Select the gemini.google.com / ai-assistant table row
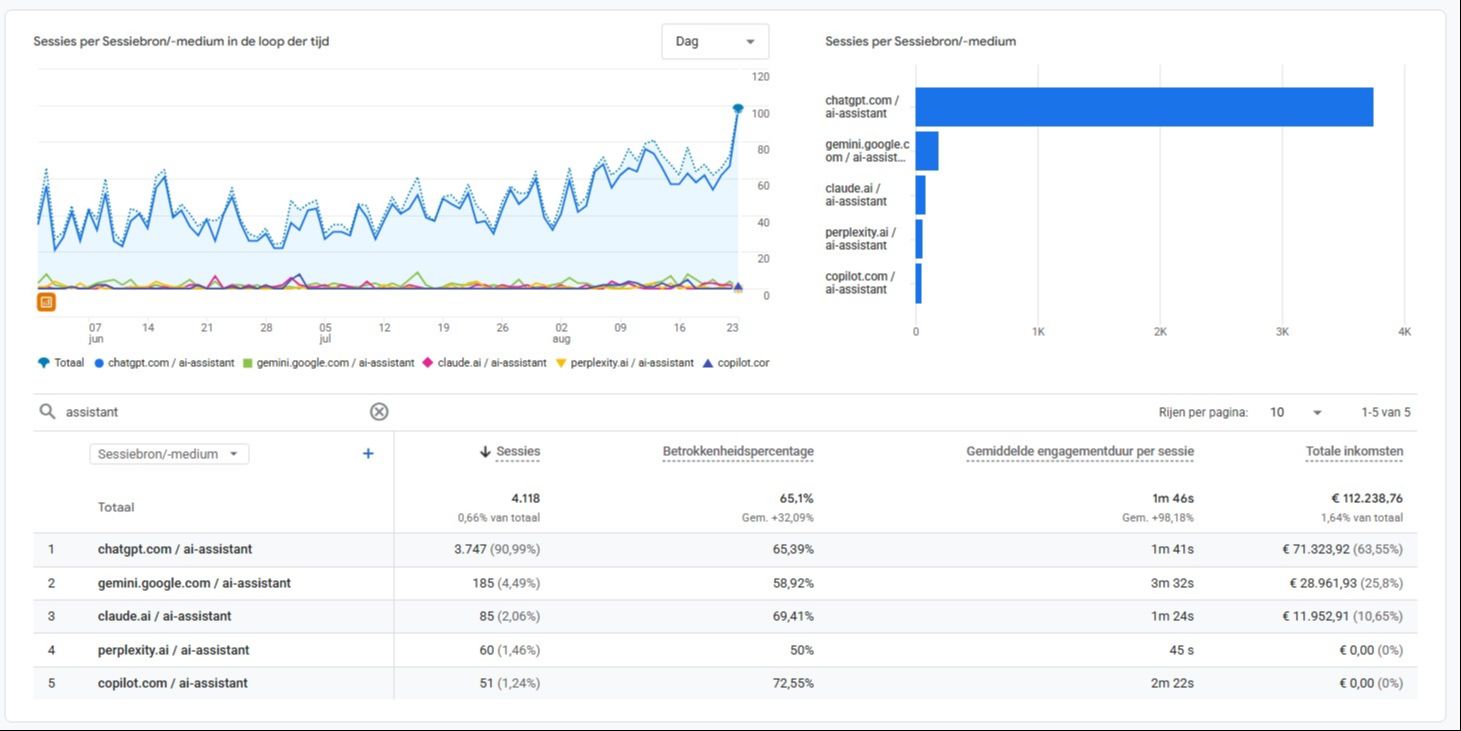The height and width of the screenshot is (731, 1461). tap(725, 583)
